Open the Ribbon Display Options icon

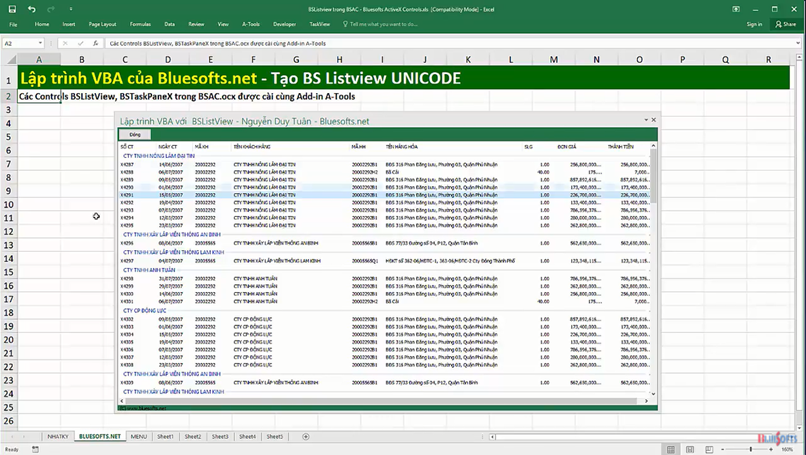coord(736,9)
